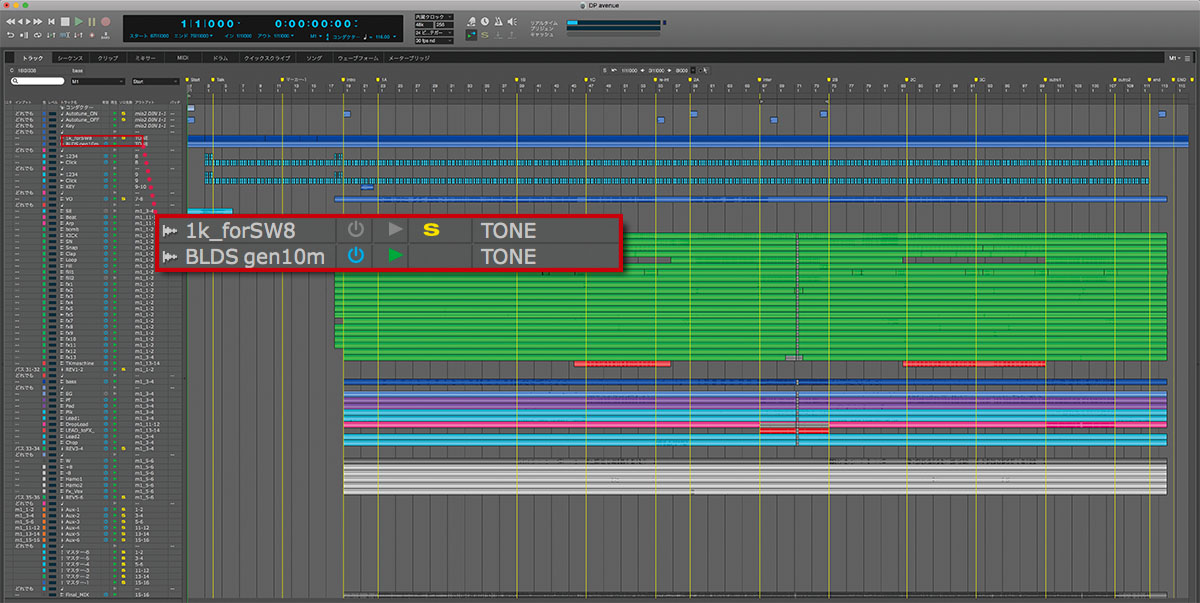
Task: Click the Pause transport button
Action: pyautogui.click(x=91, y=22)
